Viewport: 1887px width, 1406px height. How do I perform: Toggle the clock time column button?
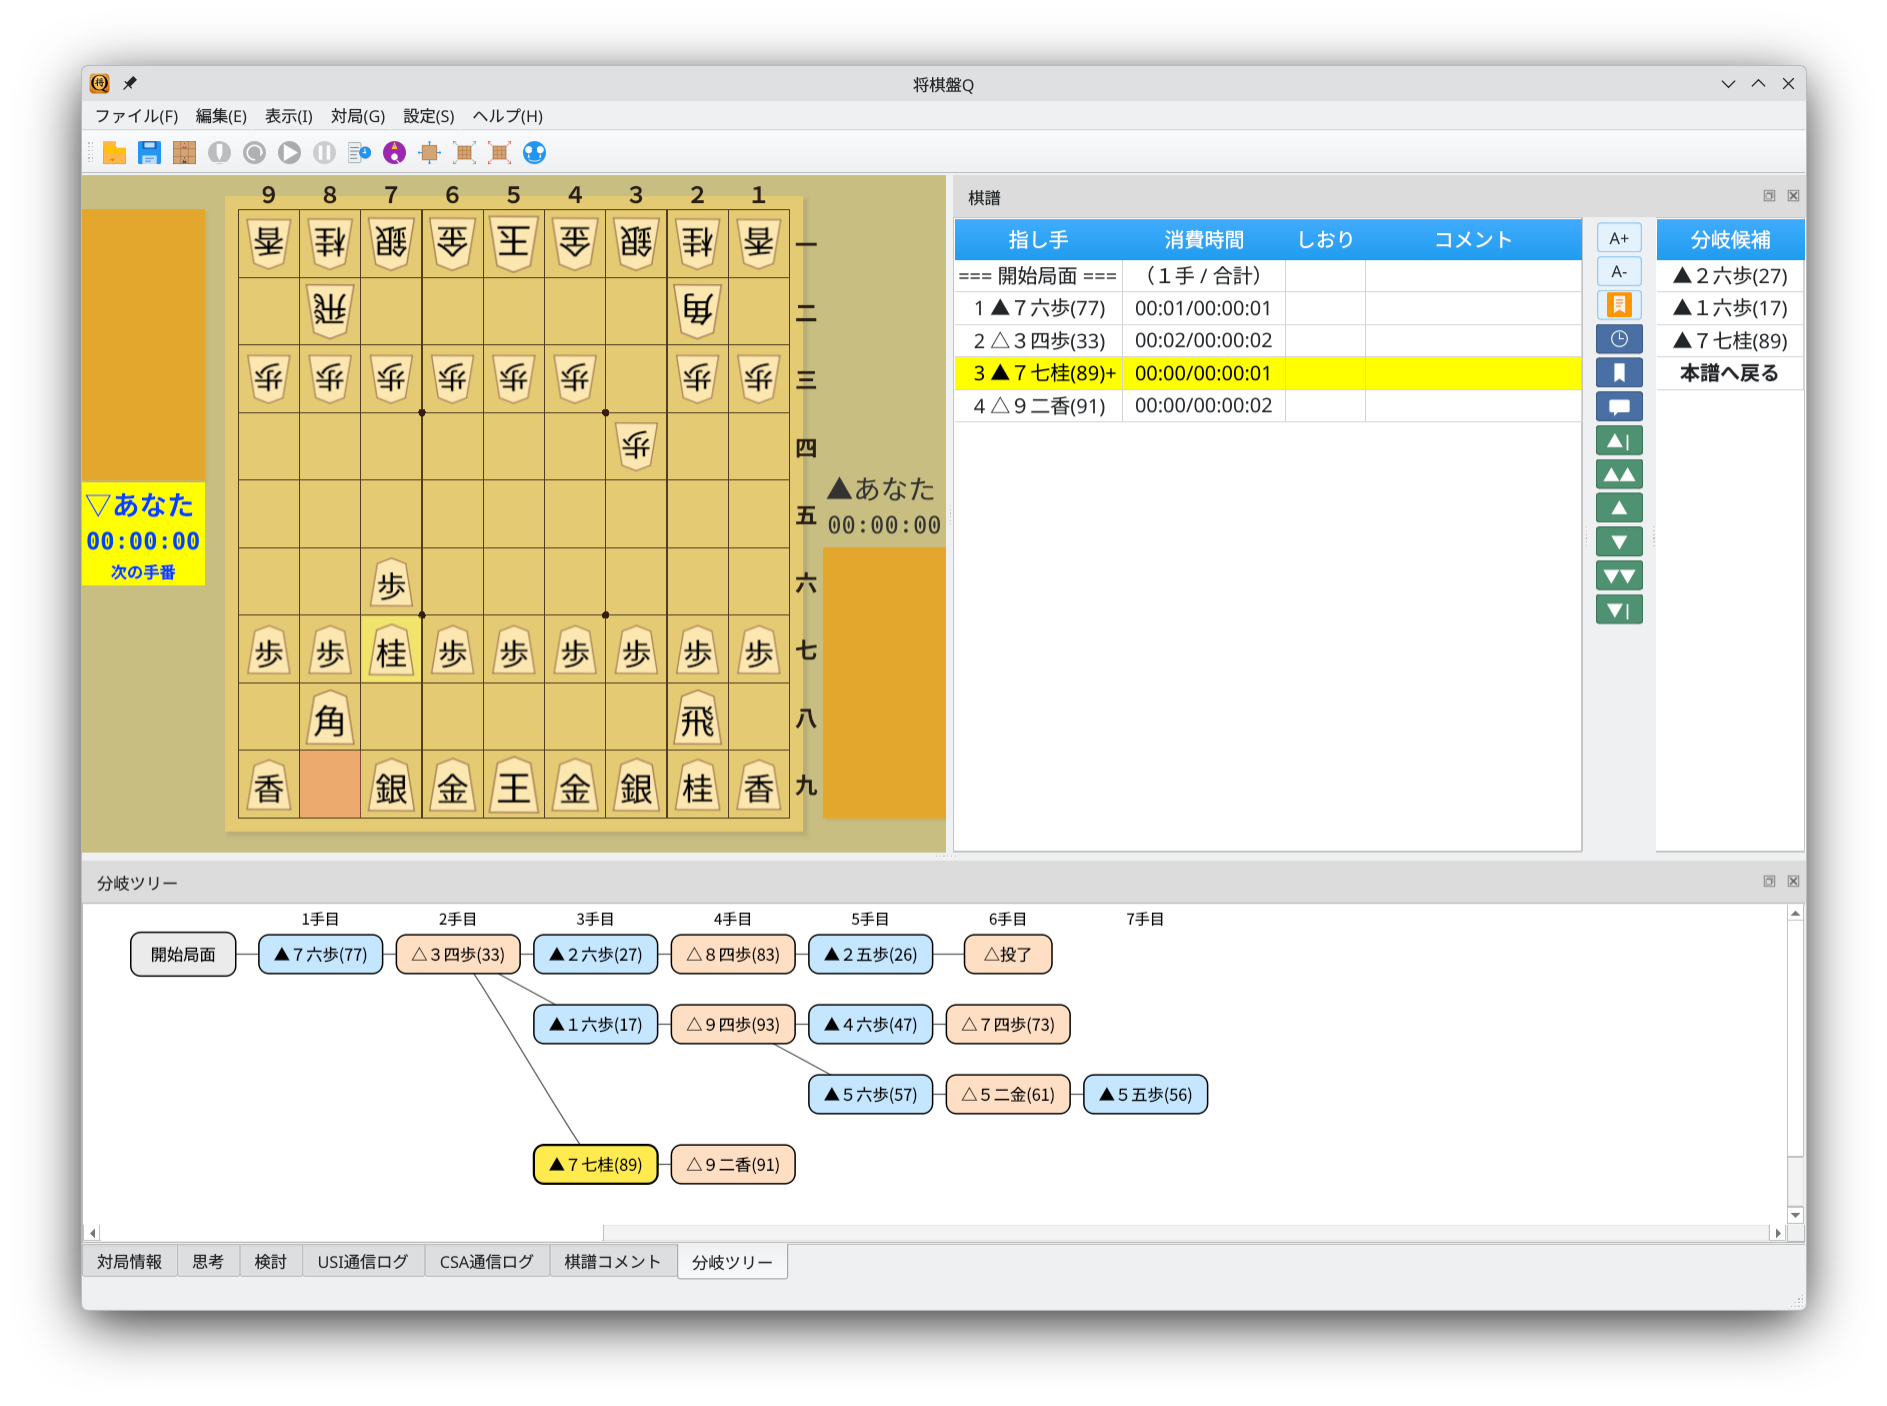[x=1618, y=339]
